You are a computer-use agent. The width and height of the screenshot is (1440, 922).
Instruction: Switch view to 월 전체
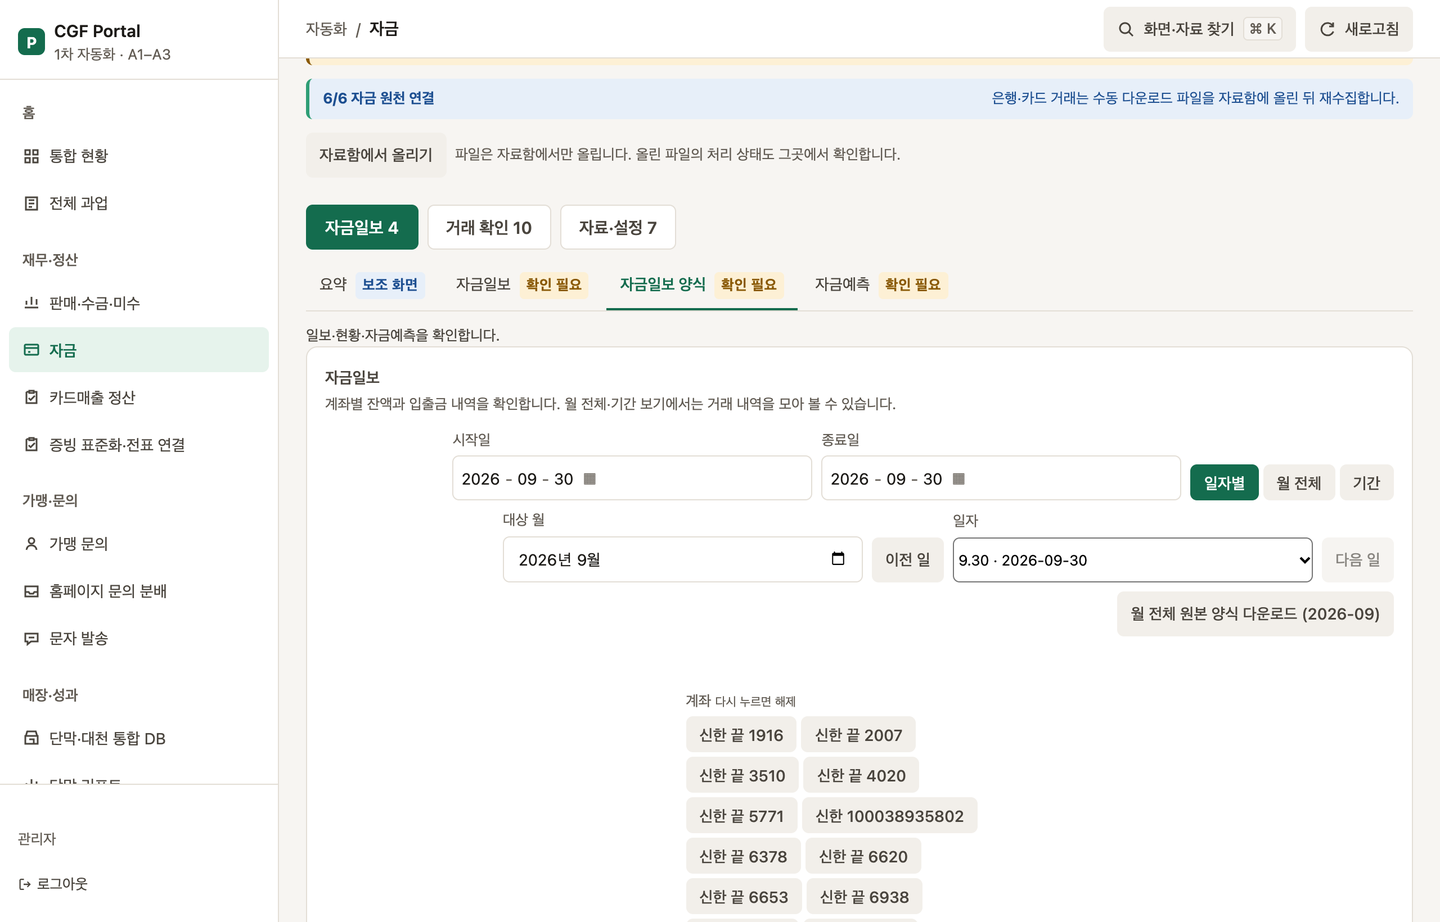[1299, 483]
